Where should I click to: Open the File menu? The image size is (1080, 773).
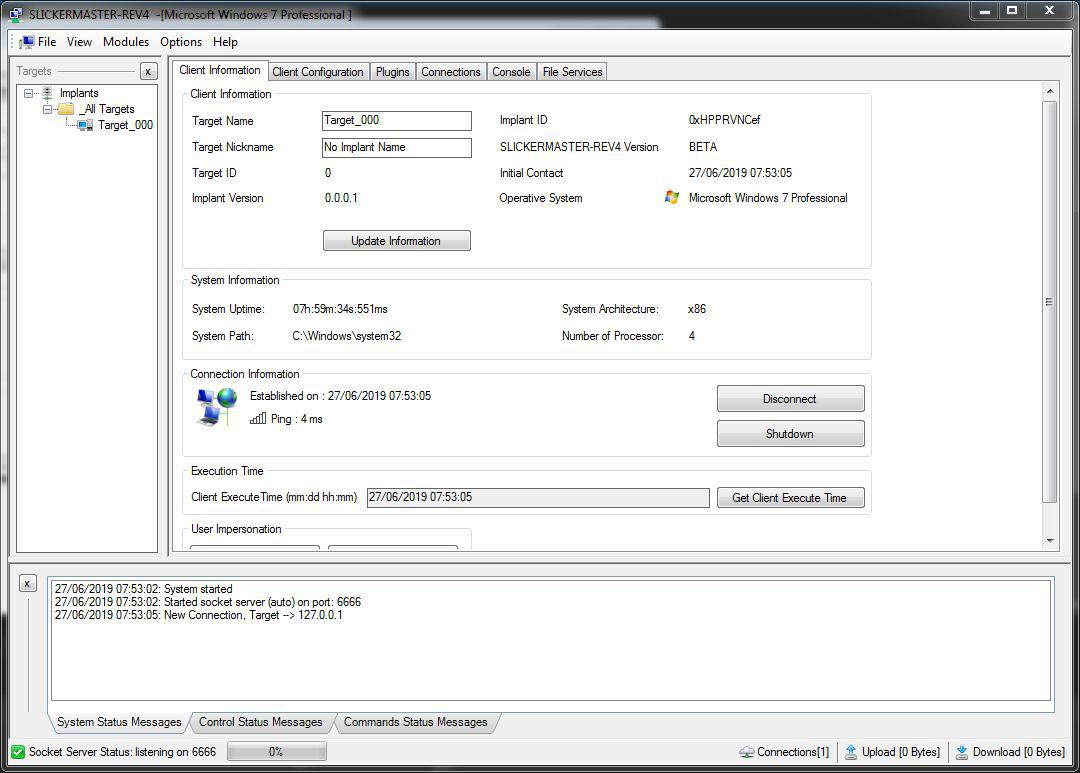(x=47, y=42)
